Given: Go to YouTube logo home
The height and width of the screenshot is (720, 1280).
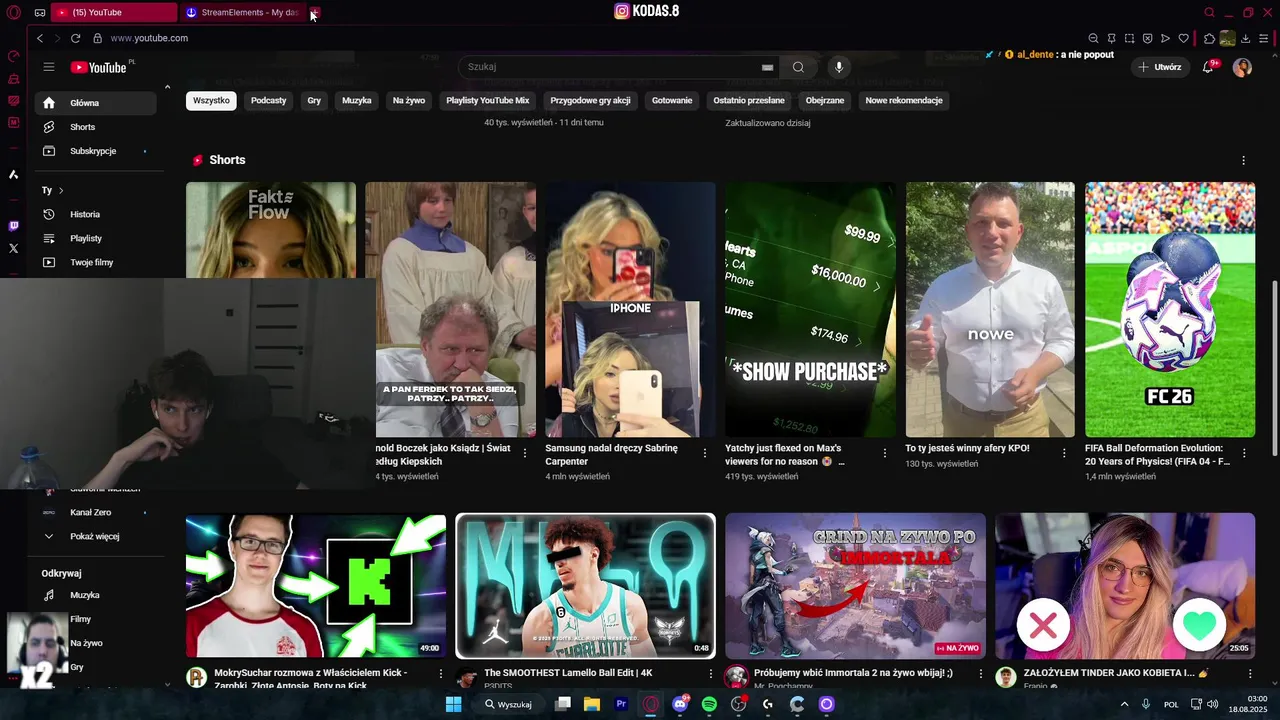Looking at the screenshot, I should click(x=98, y=67).
